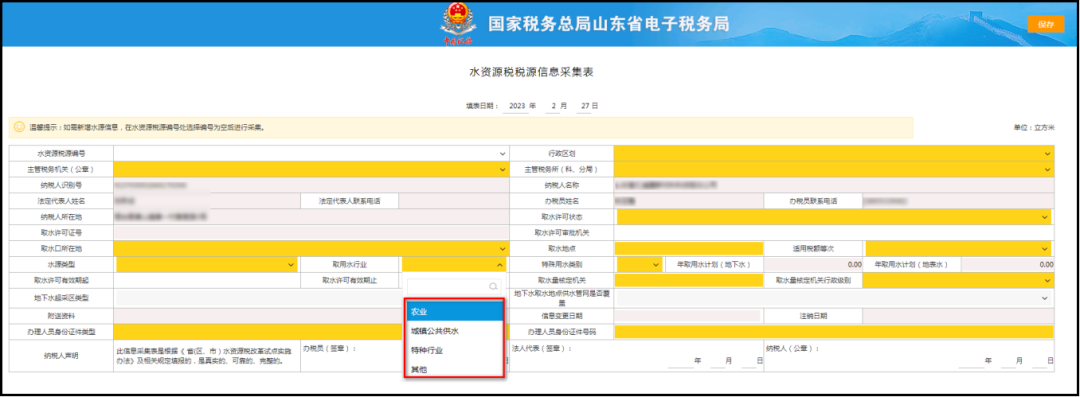Viewport: 1080px width, 397px height.
Task: Expand the 特殊用水类别 dropdown
Action: click(639, 264)
